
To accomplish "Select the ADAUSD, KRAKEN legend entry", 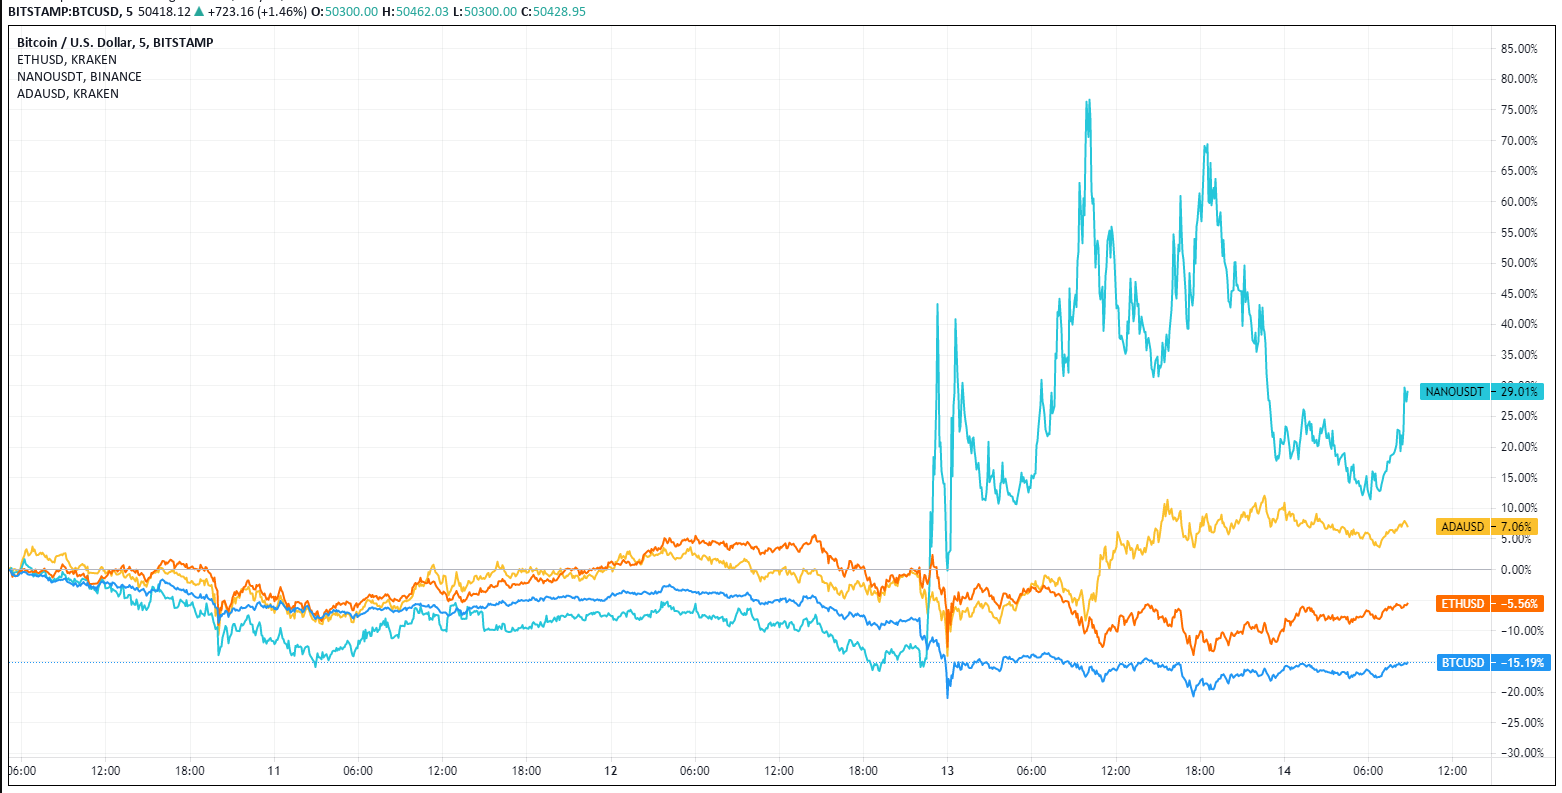I will [x=68, y=94].
